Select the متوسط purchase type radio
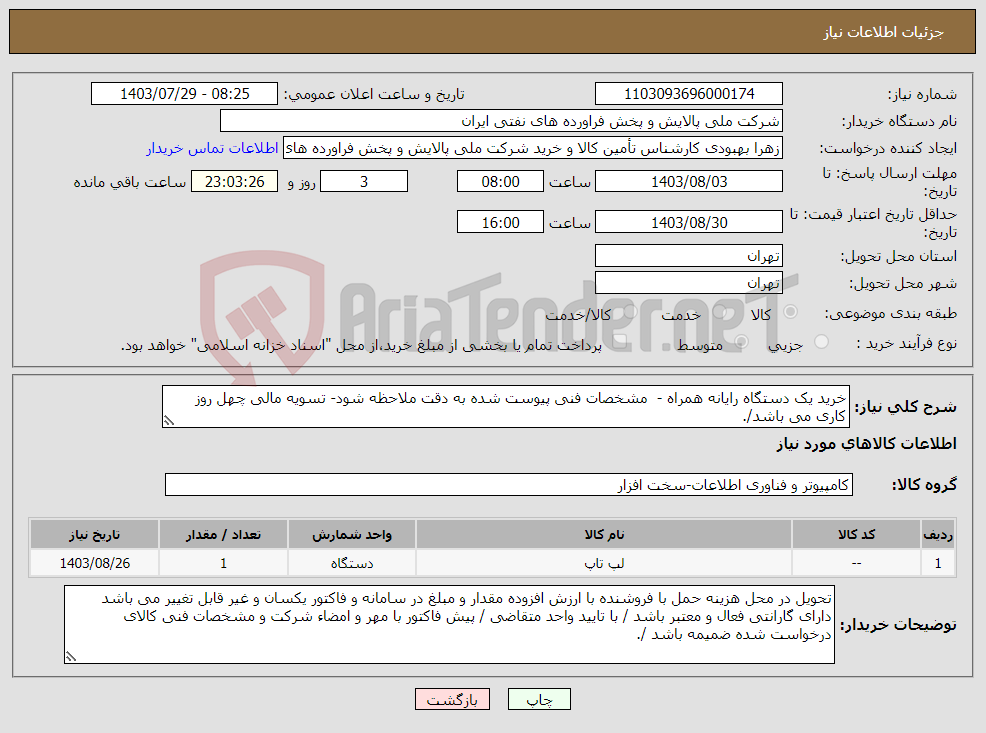Image resolution: width=986 pixels, height=733 pixels. pyautogui.click(x=741, y=342)
